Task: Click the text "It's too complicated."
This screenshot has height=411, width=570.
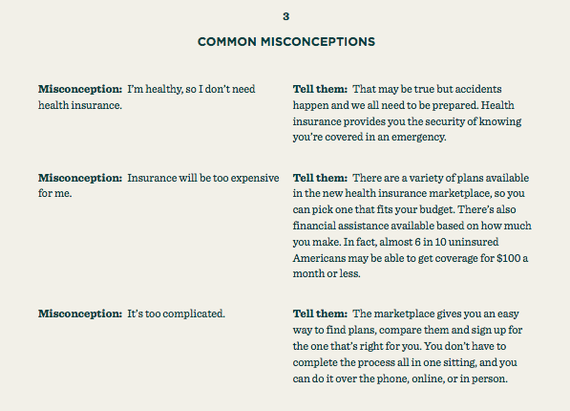Action: coord(176,314)
